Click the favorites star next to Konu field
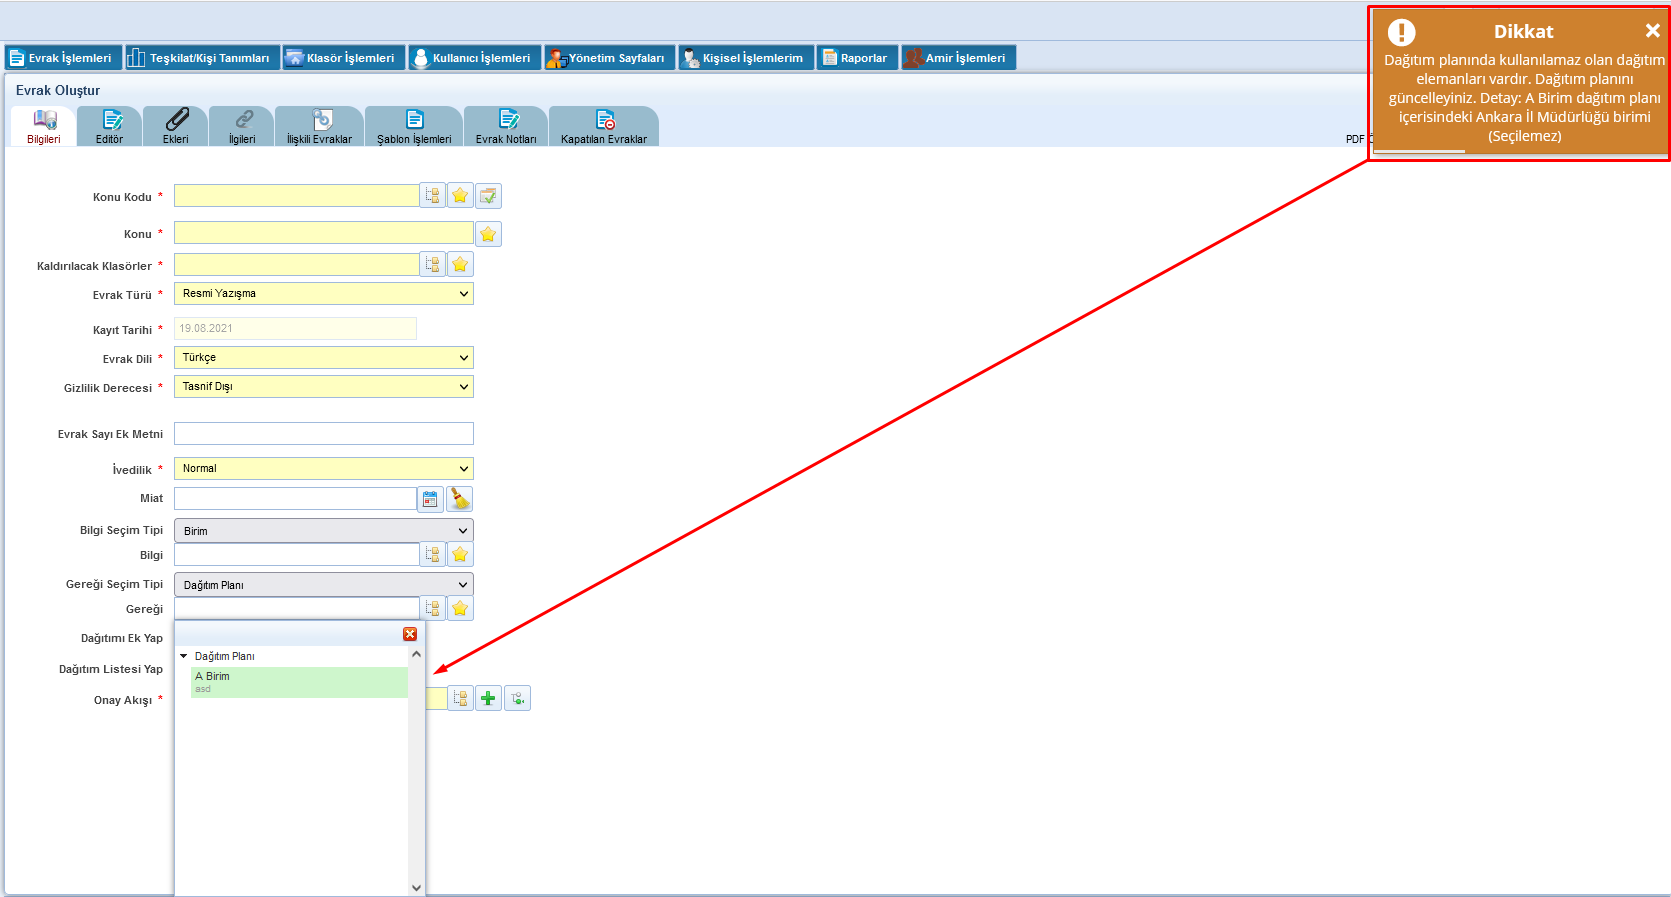 [x=488, y=234]
